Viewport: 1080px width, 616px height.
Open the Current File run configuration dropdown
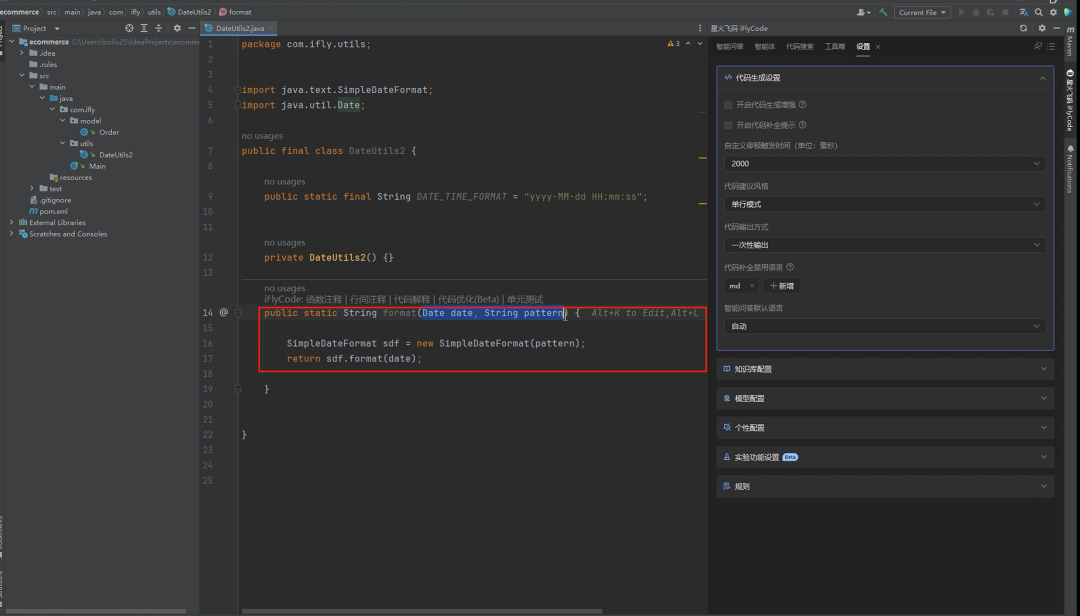923,12
